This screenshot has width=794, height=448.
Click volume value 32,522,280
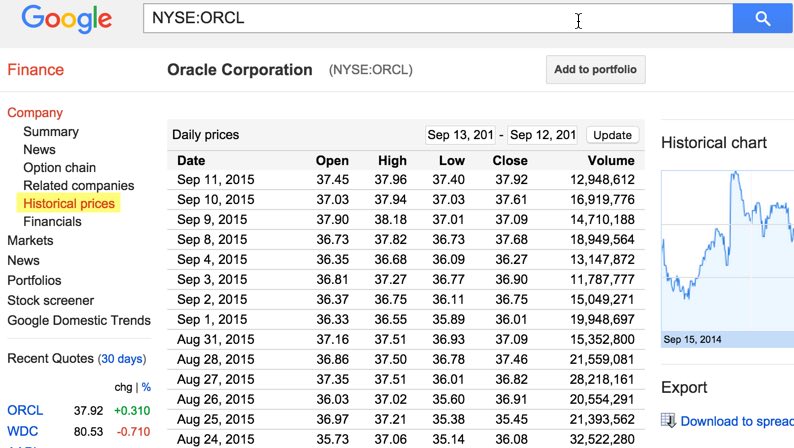pos(602,439)
